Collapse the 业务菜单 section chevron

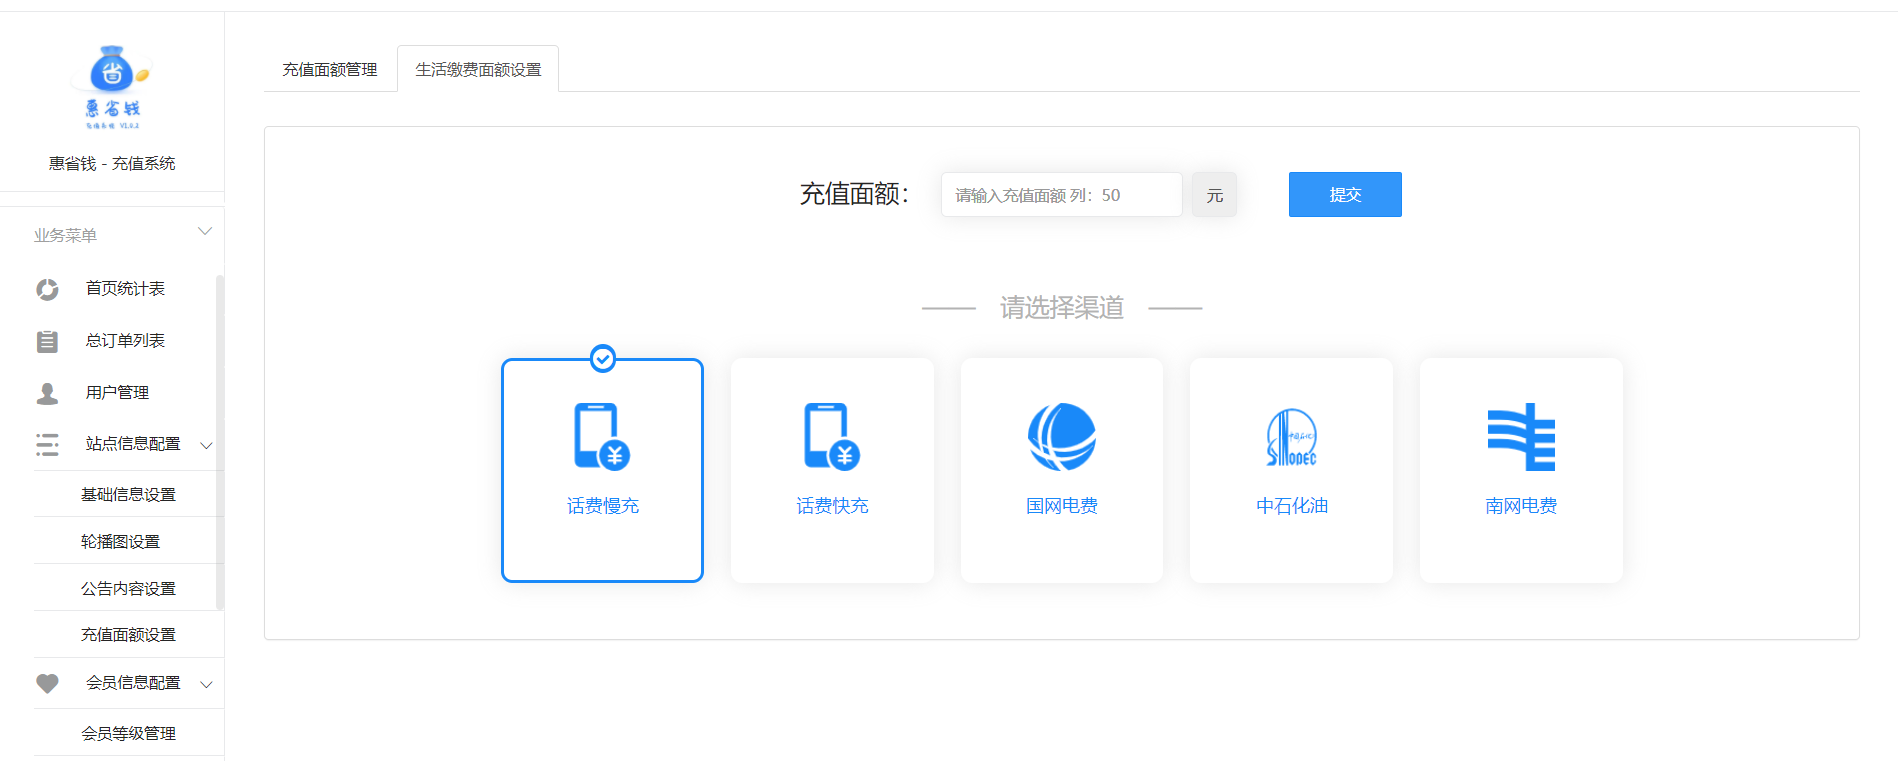(205, 232)
